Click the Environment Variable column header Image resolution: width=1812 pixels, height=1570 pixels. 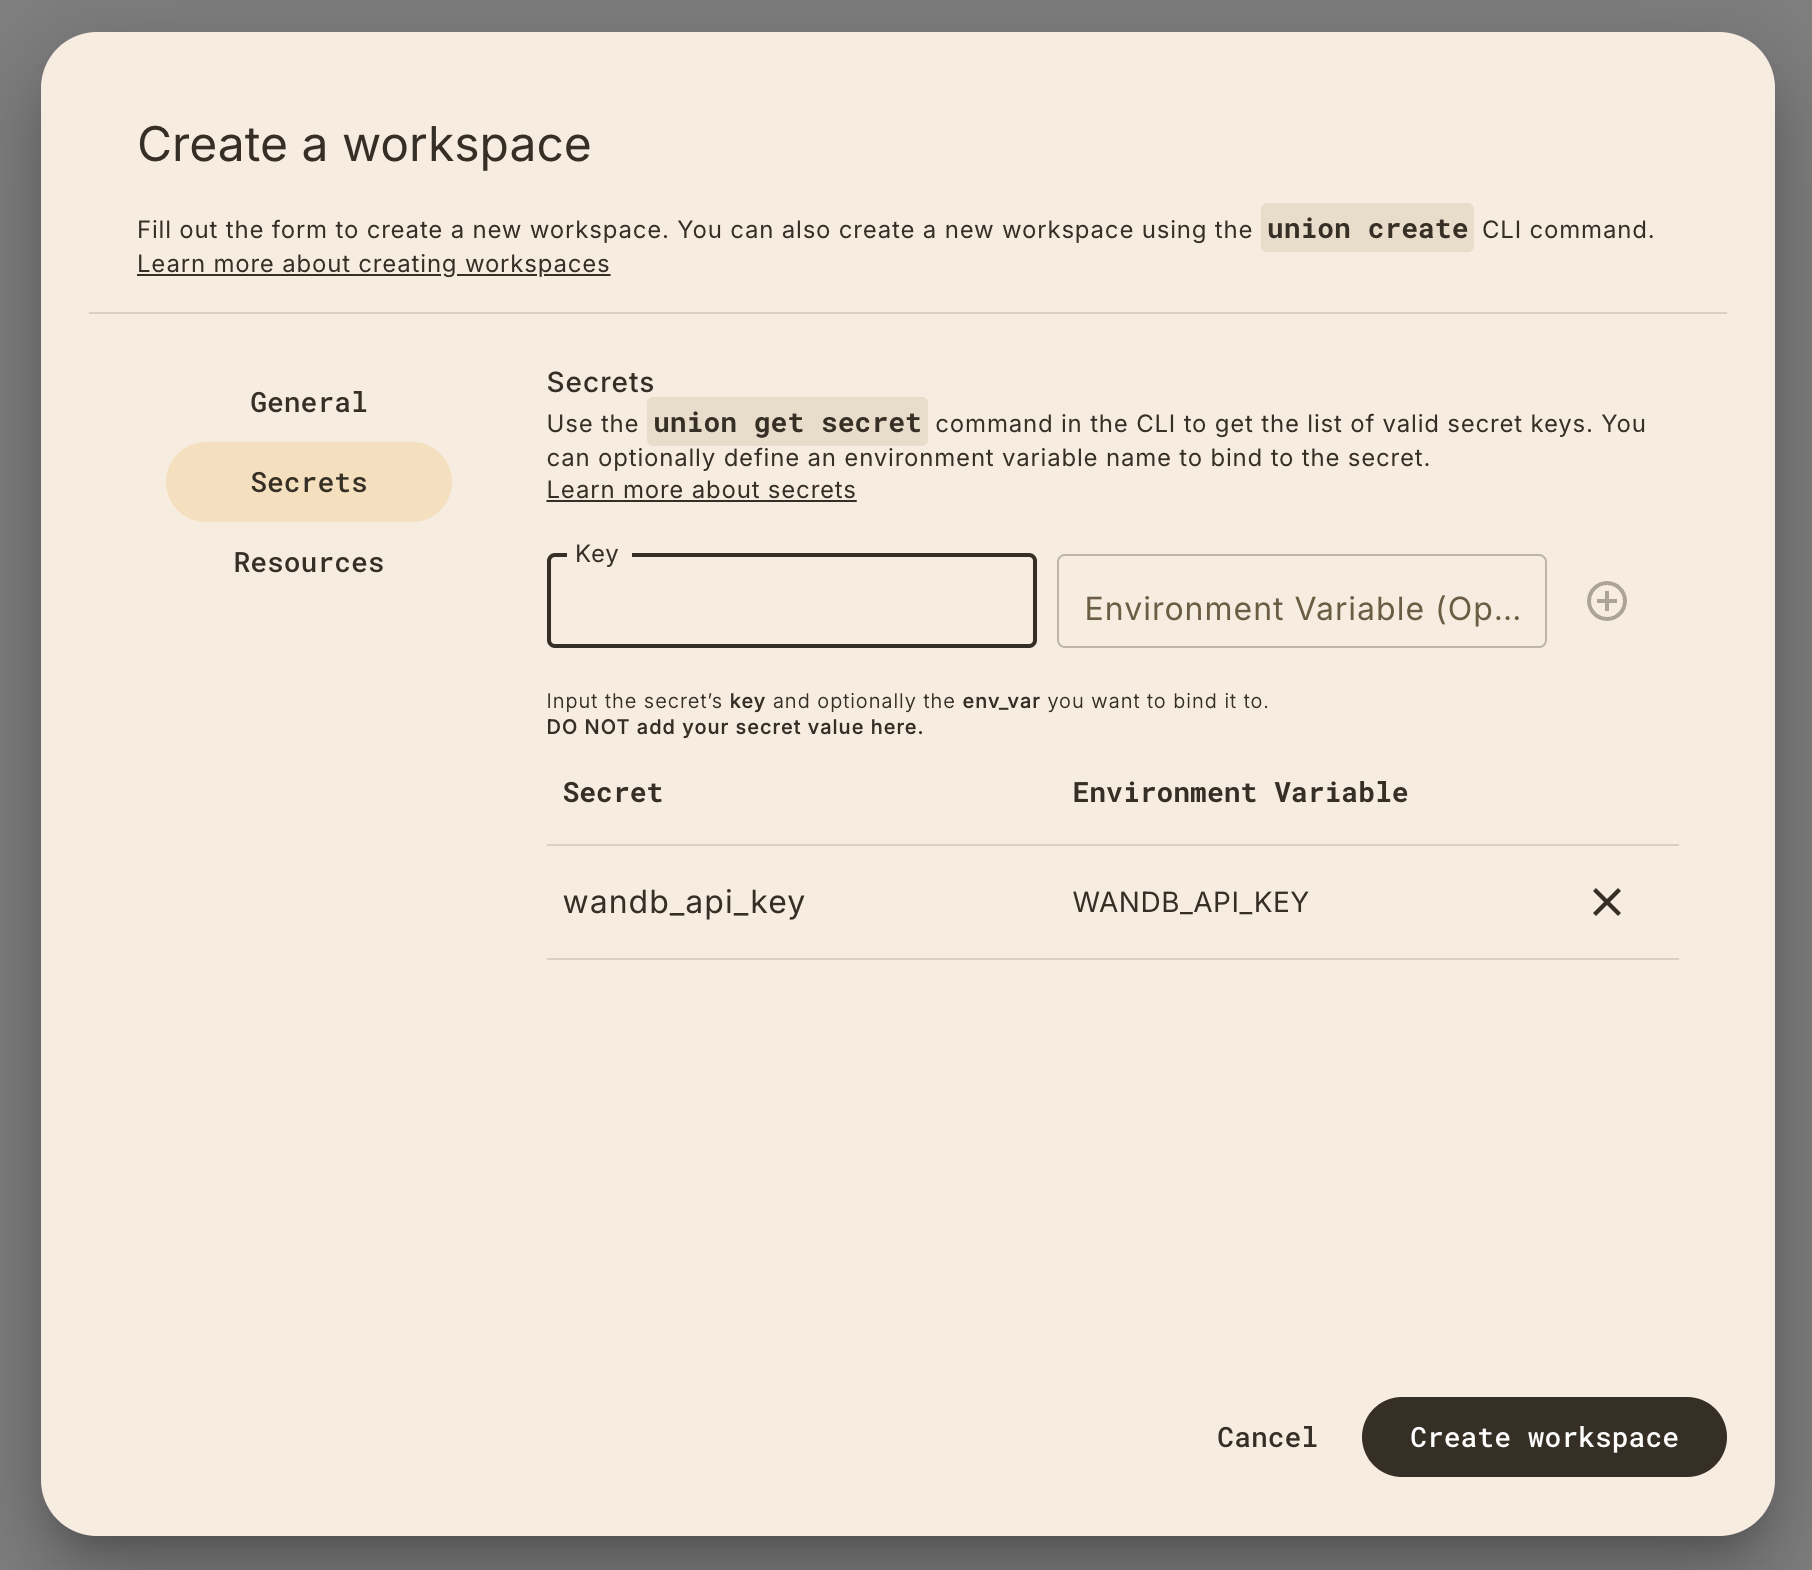click(x=1239, y=792)
